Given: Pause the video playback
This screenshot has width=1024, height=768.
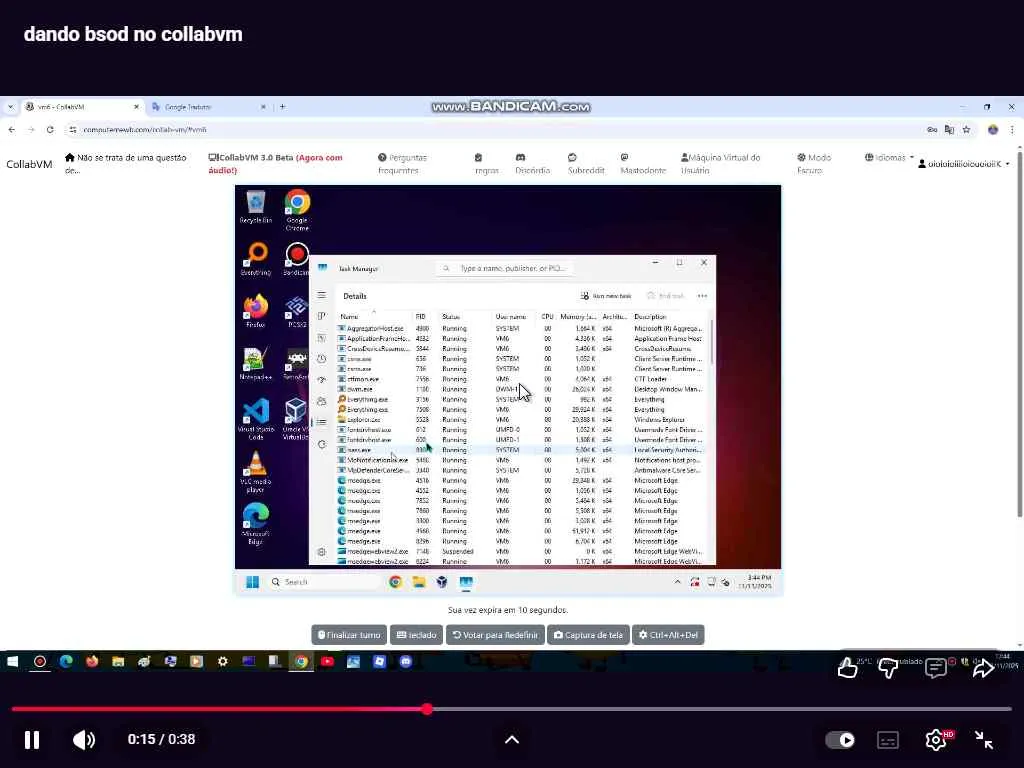Looking at the screenshot, I should click(x=31, y=739).
